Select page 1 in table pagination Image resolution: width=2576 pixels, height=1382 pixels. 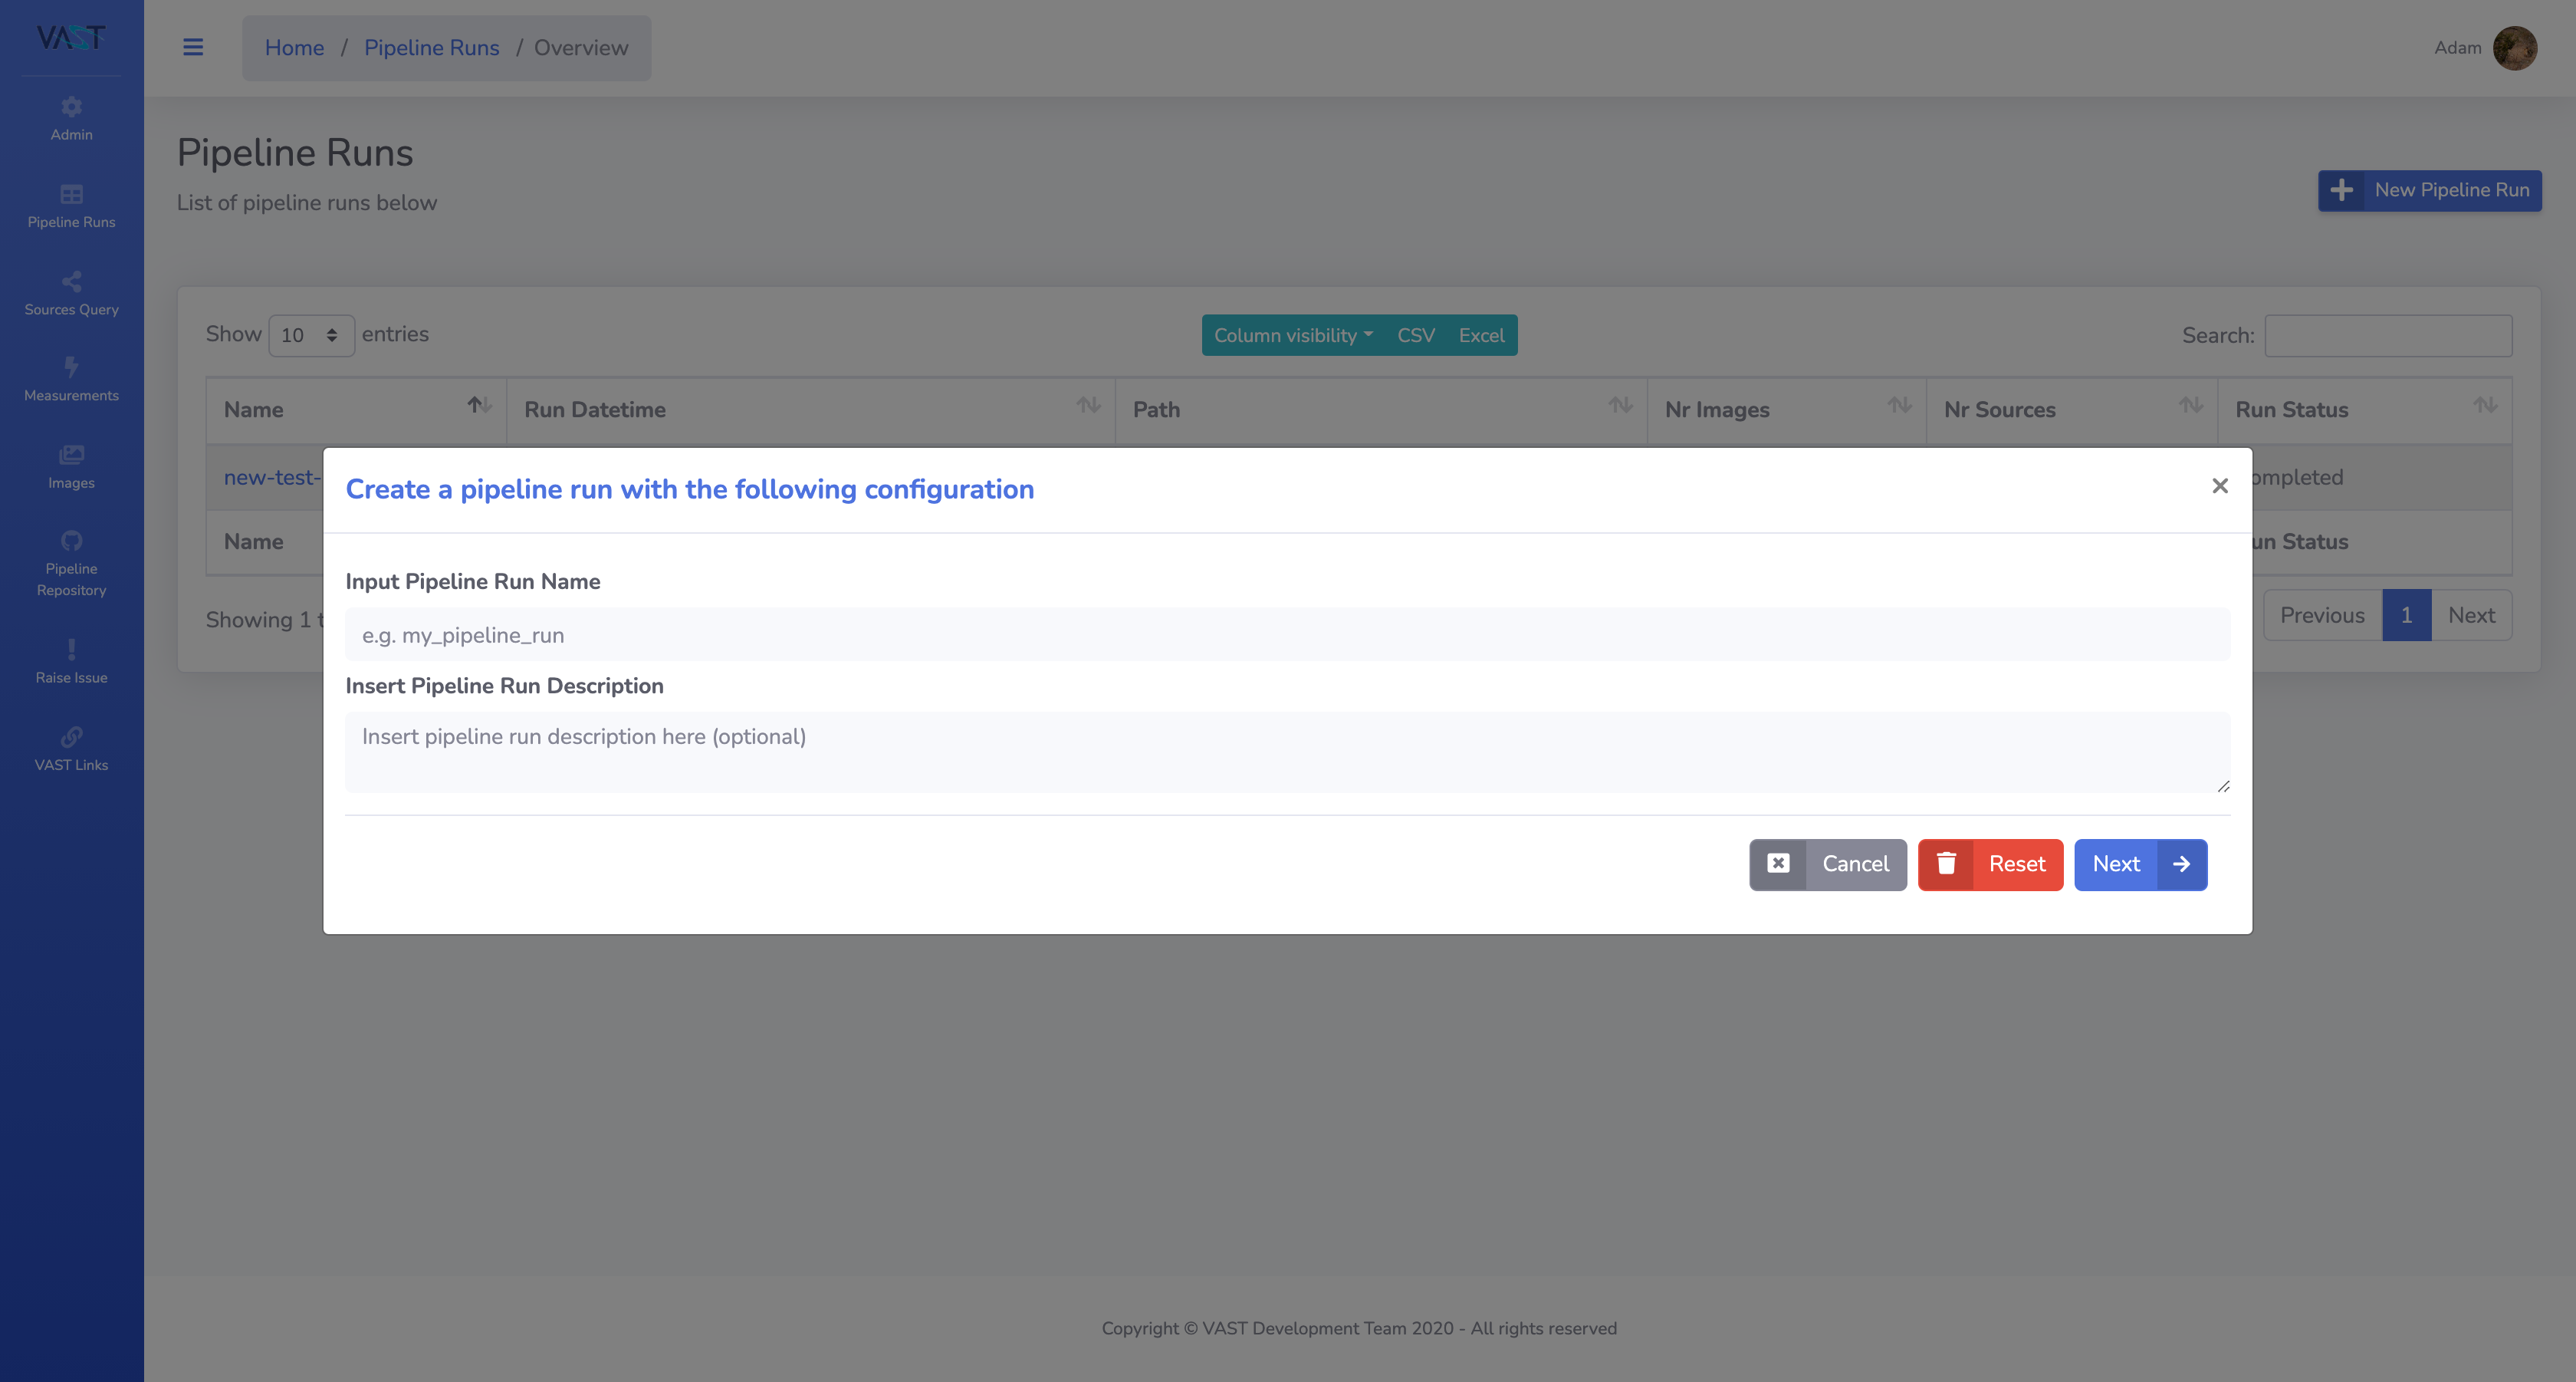click(x=2406, y=615)
